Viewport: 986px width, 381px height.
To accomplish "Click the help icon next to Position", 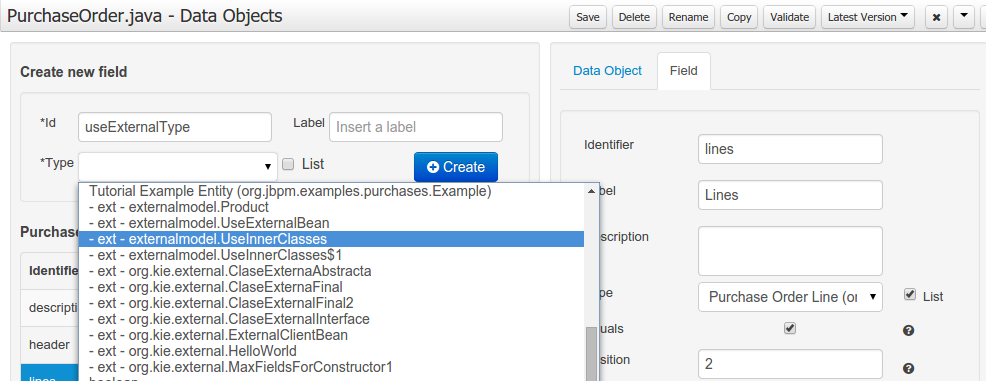I will pyautogui.click(x=908, y=368).
